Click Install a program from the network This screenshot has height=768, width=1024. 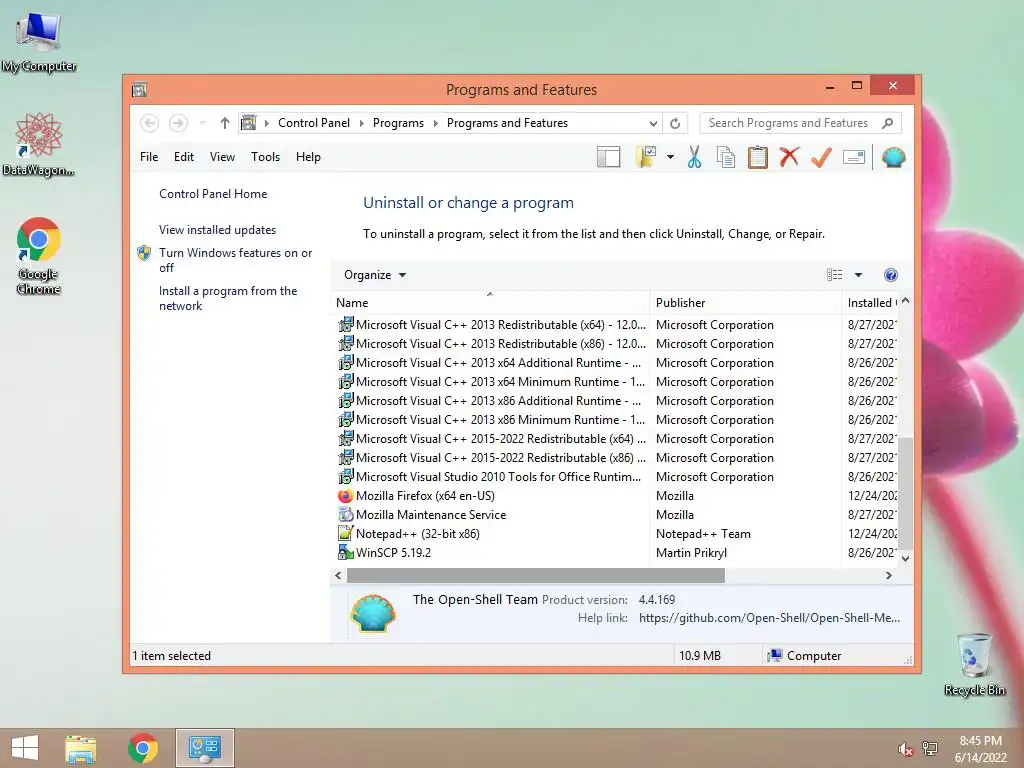[x=228, y=298]
